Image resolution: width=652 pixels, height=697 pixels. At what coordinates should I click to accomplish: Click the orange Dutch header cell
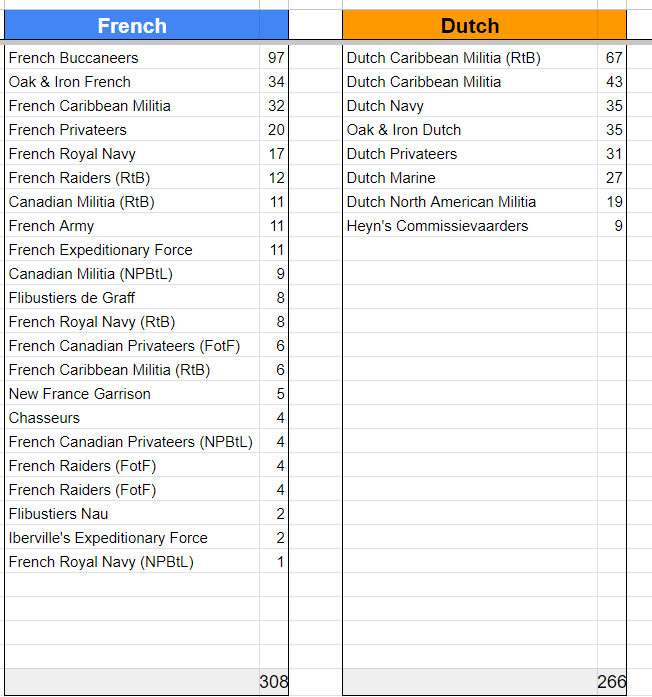click(470, 26)
